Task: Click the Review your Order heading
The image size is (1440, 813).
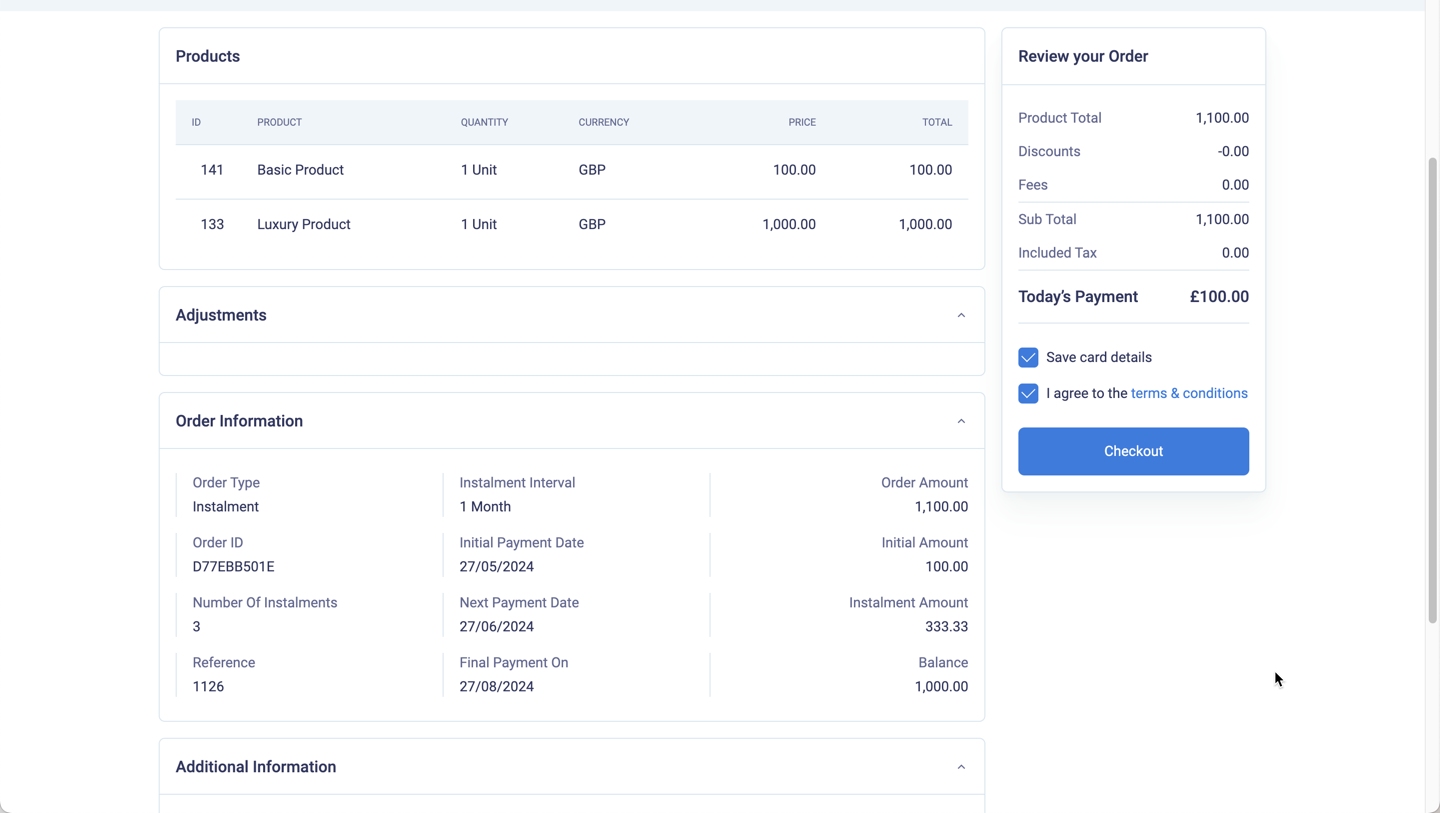Action: coord(1083,56)
